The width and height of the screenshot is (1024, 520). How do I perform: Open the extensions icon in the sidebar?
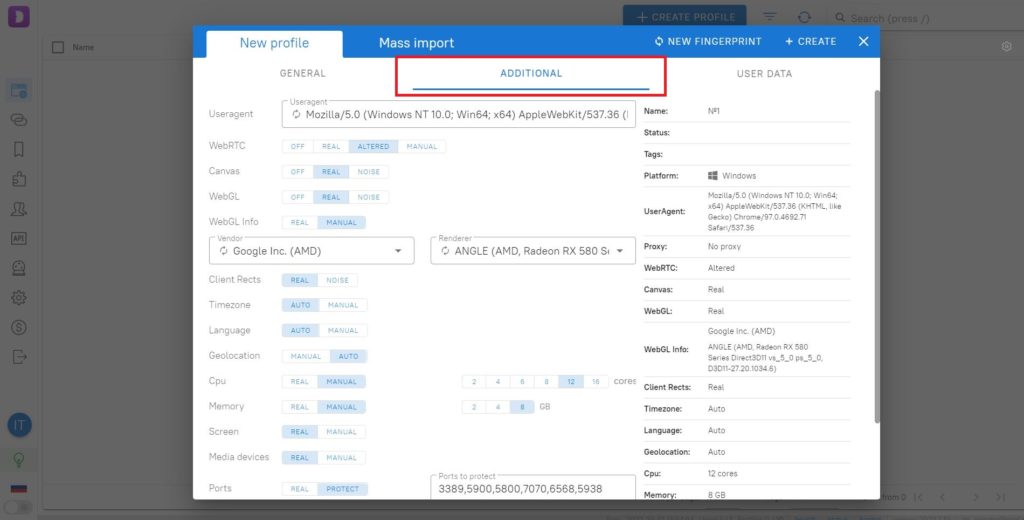coord(19,179)
